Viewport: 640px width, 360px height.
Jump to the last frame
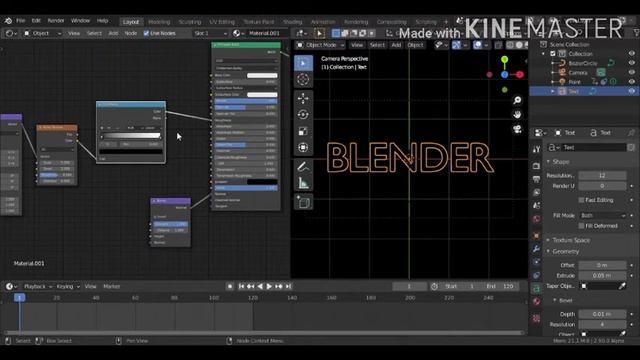coord(288,287)
